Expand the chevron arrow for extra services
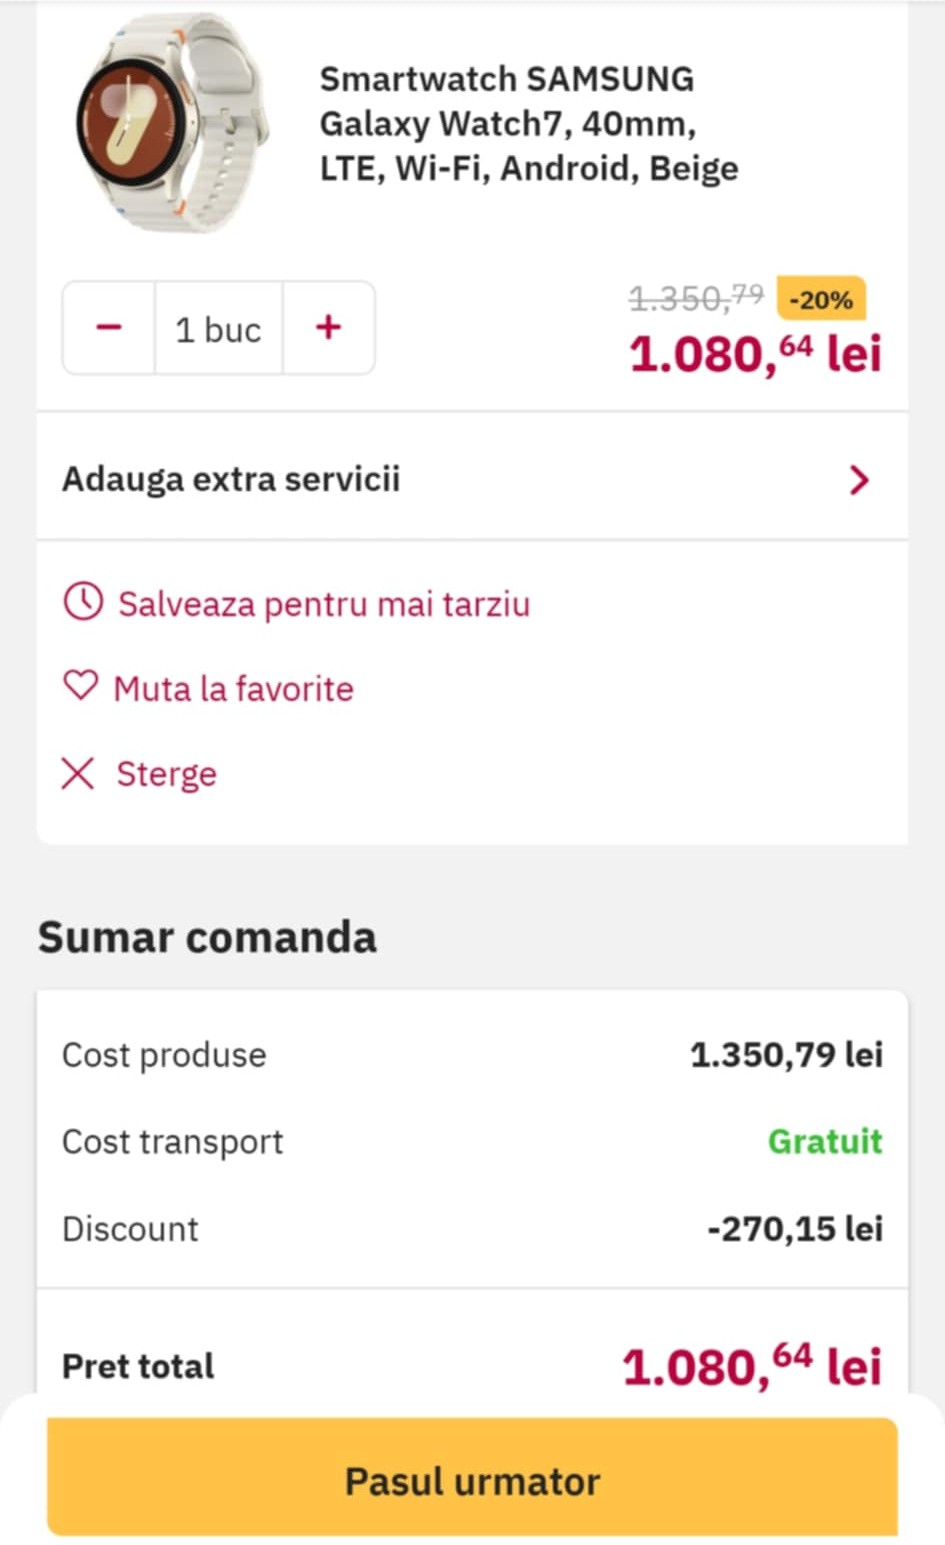945x1545 pixels. coord(858,480)
